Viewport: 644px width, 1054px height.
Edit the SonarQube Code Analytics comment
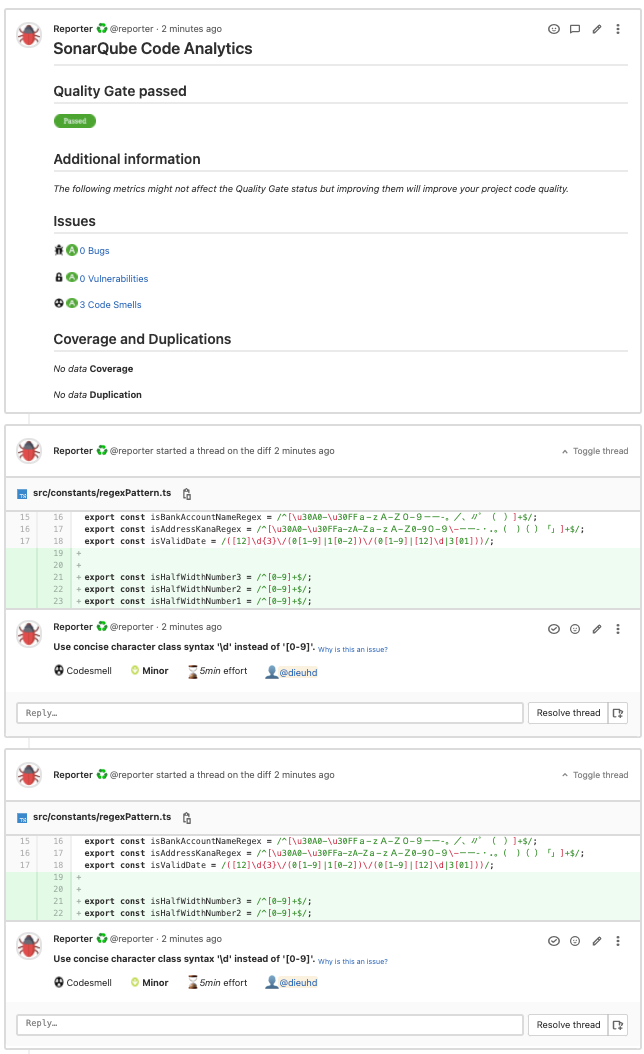[x=596, y=29]
